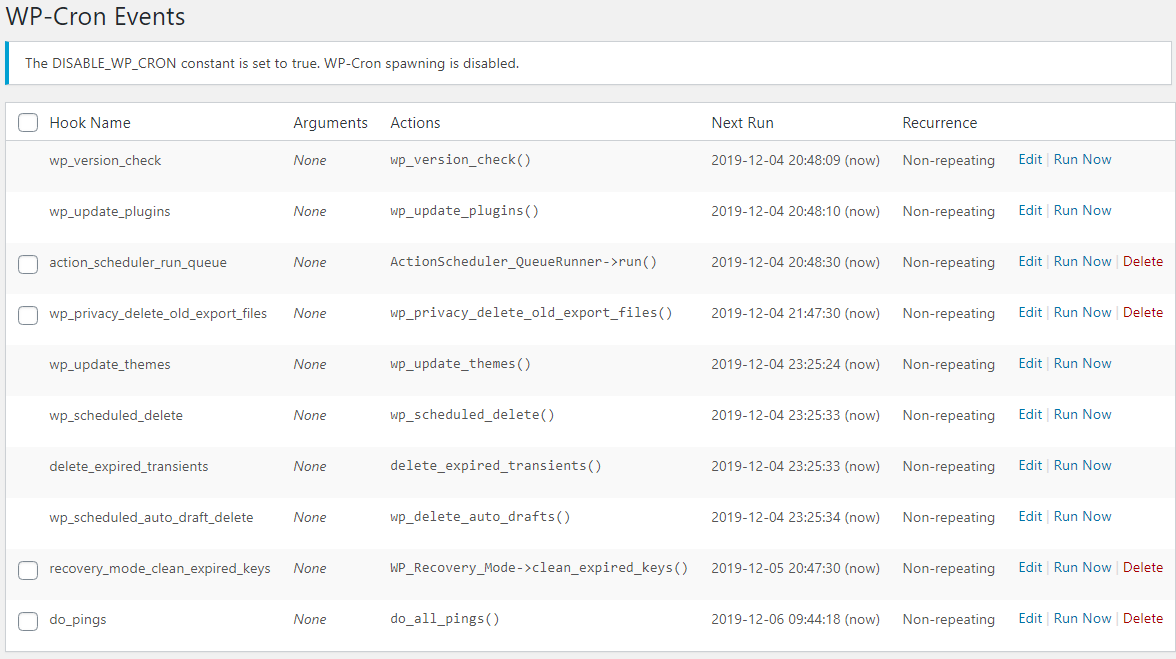Click None argument in the wp_update_themes row

pos(310,364)
